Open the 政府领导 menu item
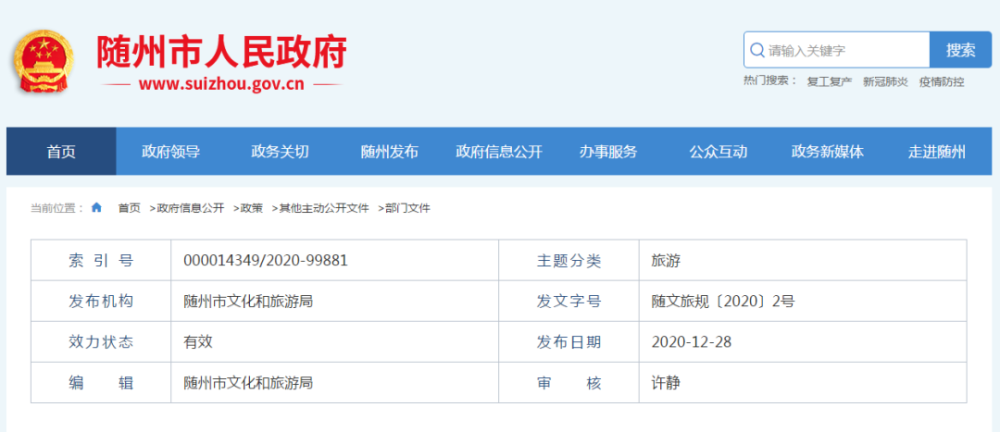The height and width of the screenshot is (432, 1000). tap(170, 152)
